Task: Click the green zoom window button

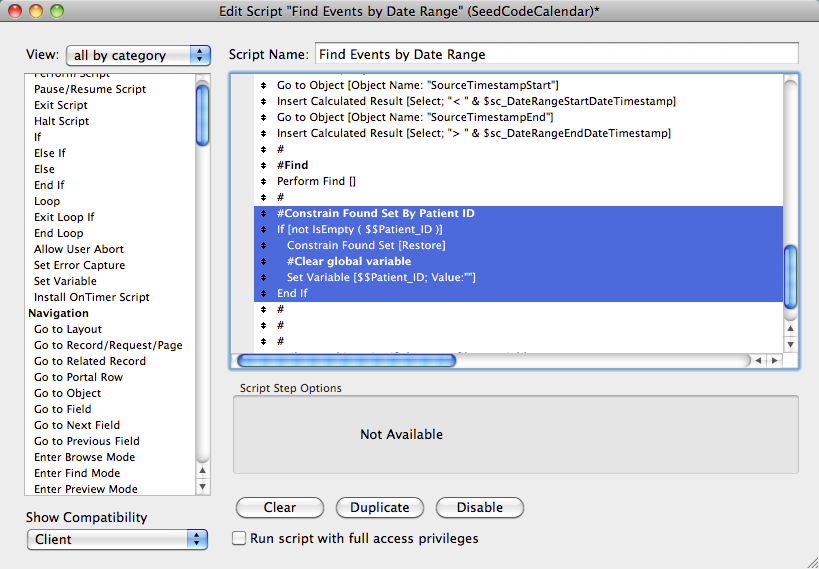Action: pyautogui.click(x=56, y=11)
